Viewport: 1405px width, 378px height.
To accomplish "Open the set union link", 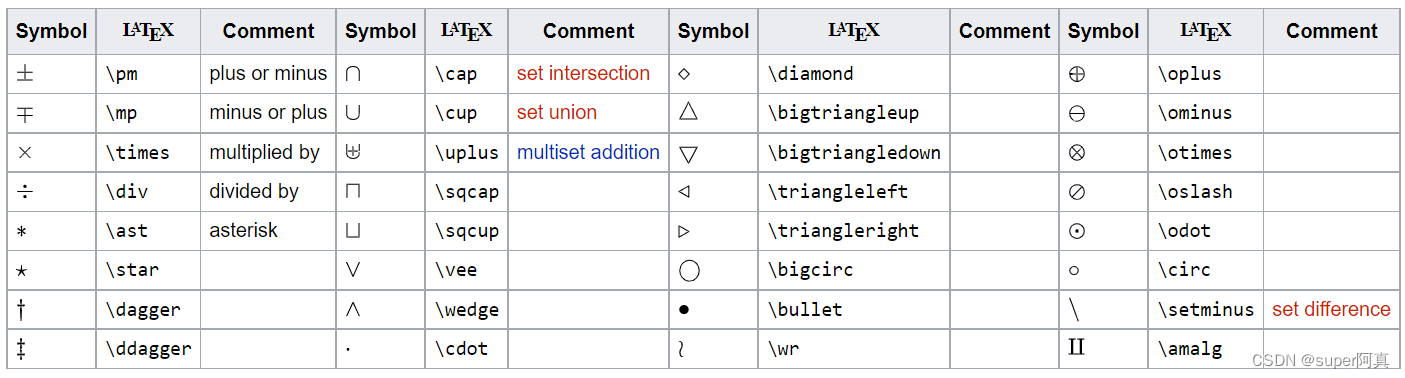I will click(557, 112).
